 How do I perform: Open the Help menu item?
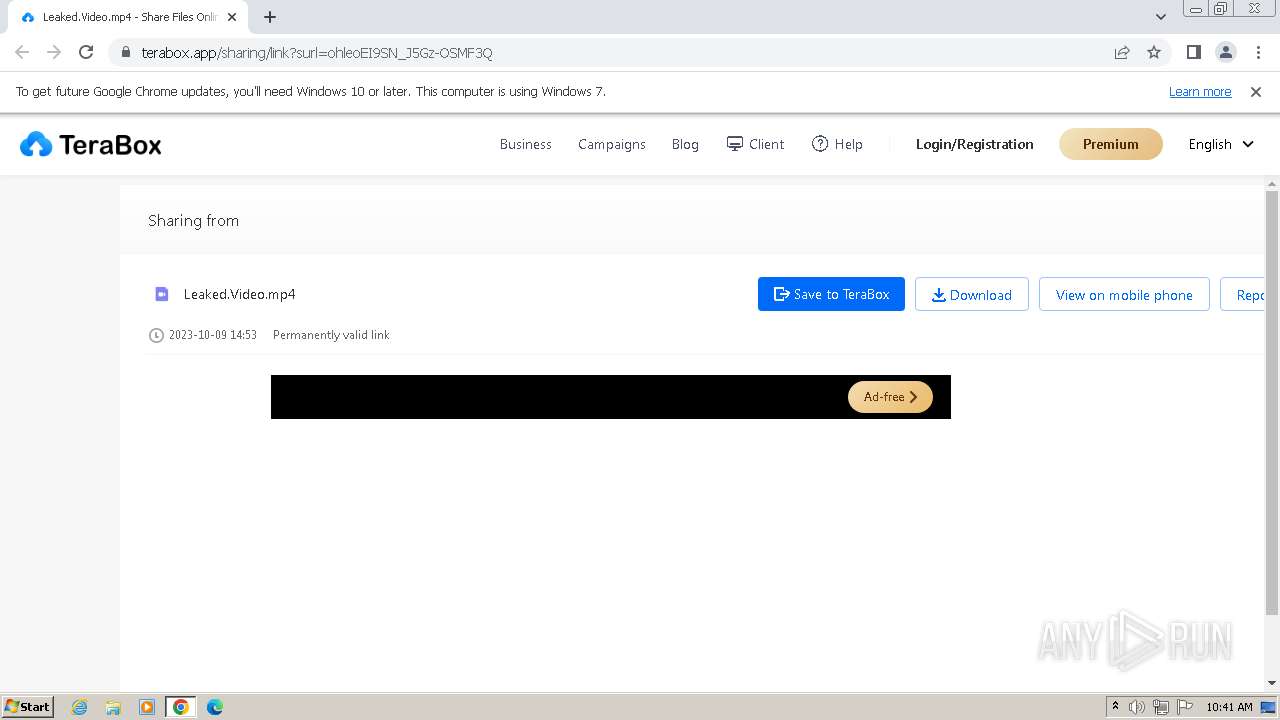tap(837, 144)
